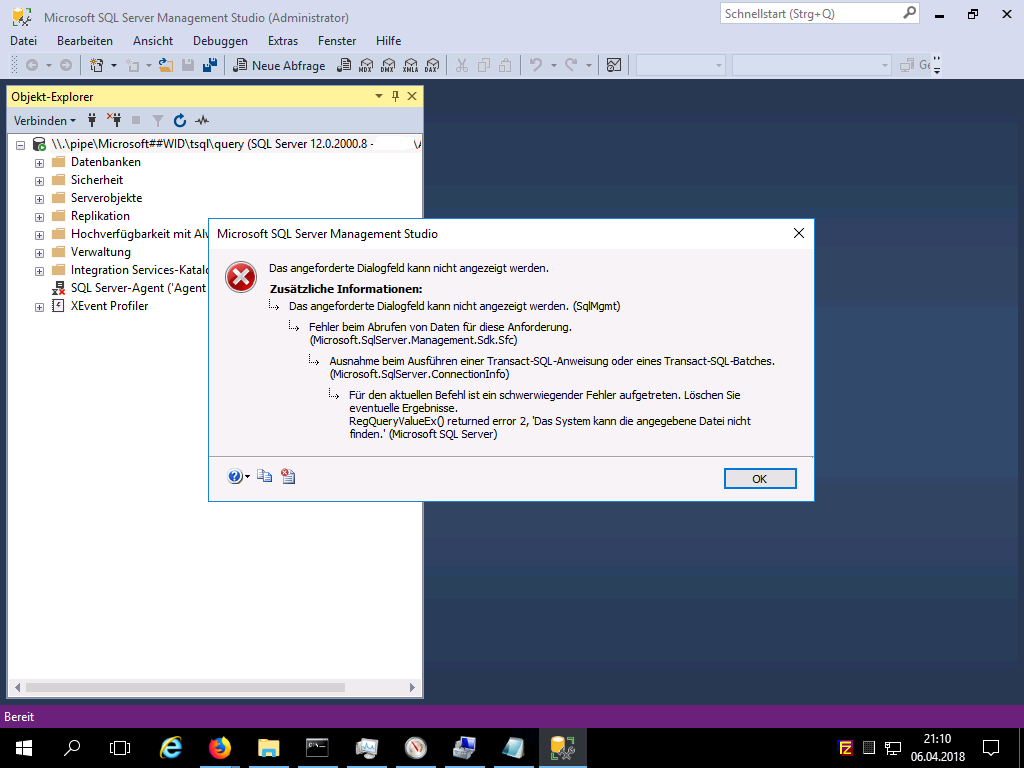Click the Schnellstart search field
1024x768 pixels.
pyautogui.click(x=810, y=14)
